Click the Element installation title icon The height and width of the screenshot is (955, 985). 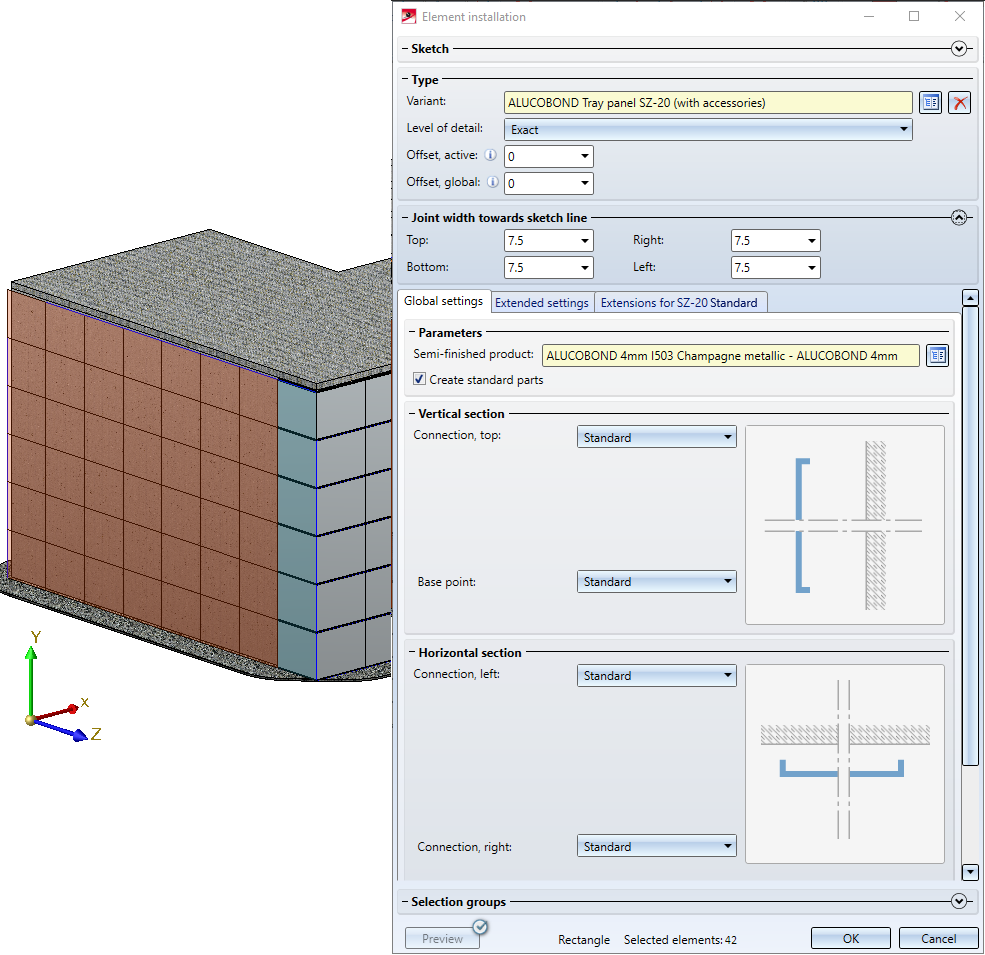click(408, 17)
